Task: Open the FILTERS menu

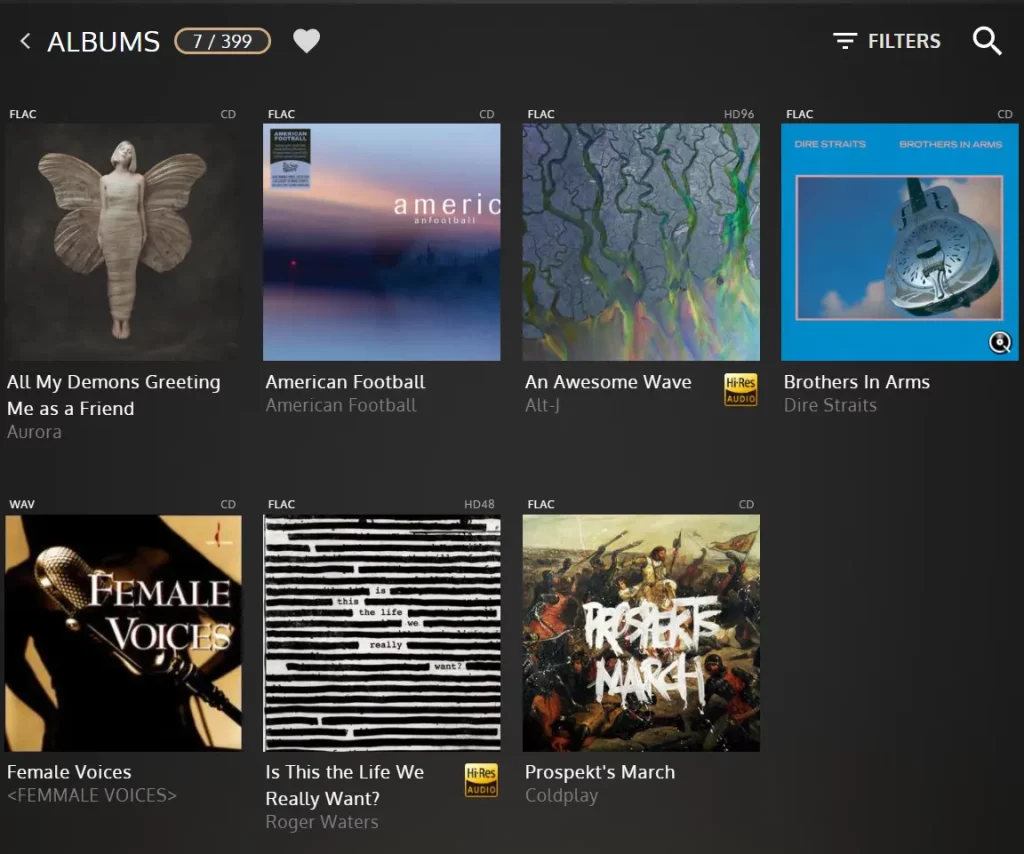Action: (x=887, y=41)
